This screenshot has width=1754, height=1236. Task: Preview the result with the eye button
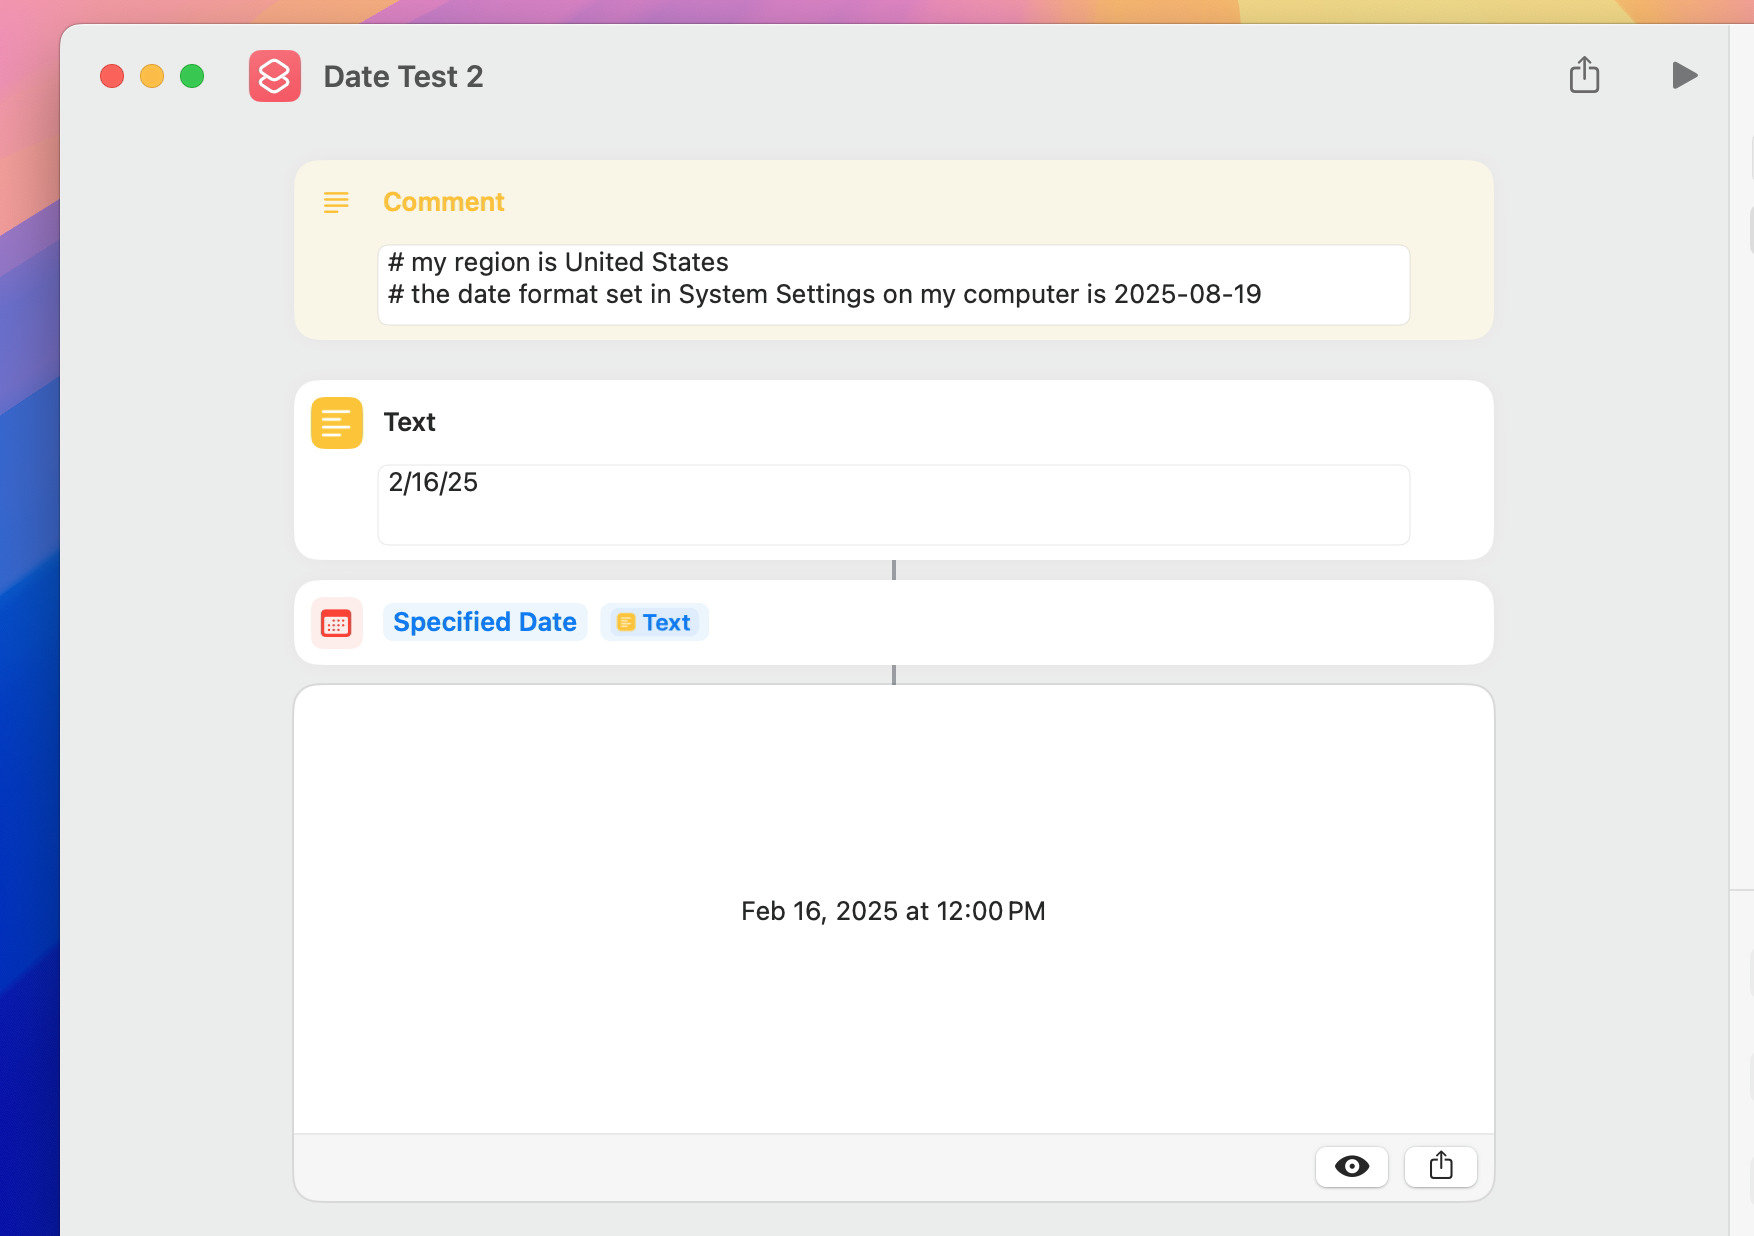(x=1351, y=1166)
